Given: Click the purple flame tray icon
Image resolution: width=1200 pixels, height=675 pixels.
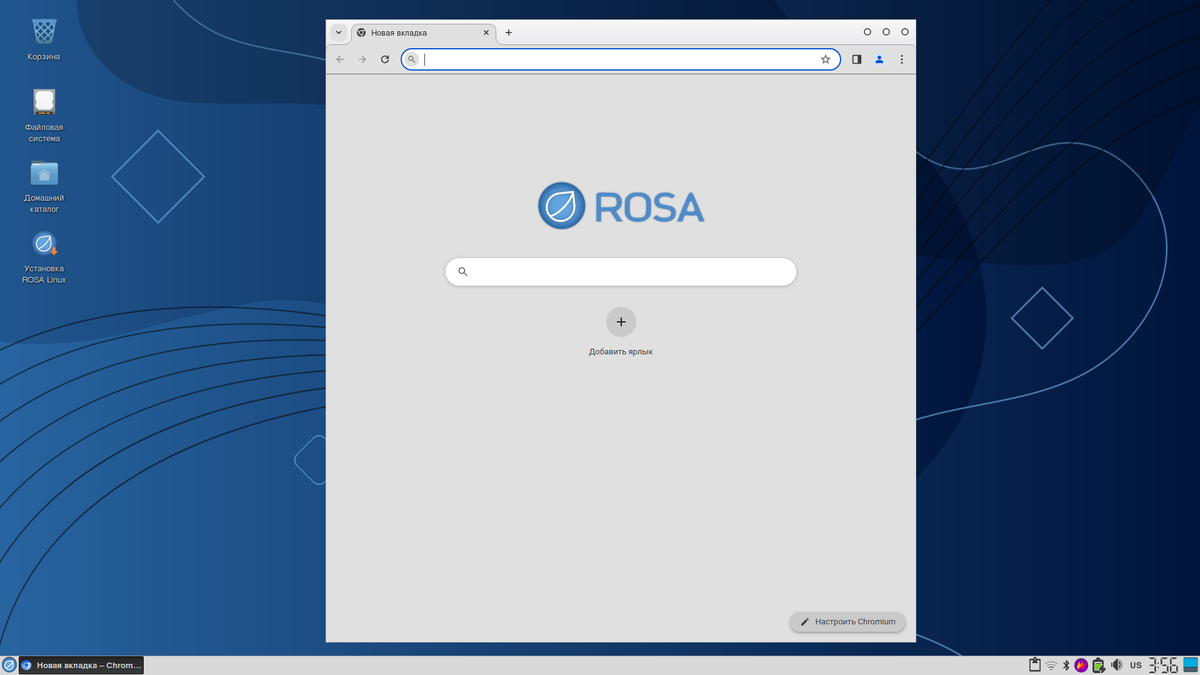Looking at the screenshot, I should coord(1081,665).
